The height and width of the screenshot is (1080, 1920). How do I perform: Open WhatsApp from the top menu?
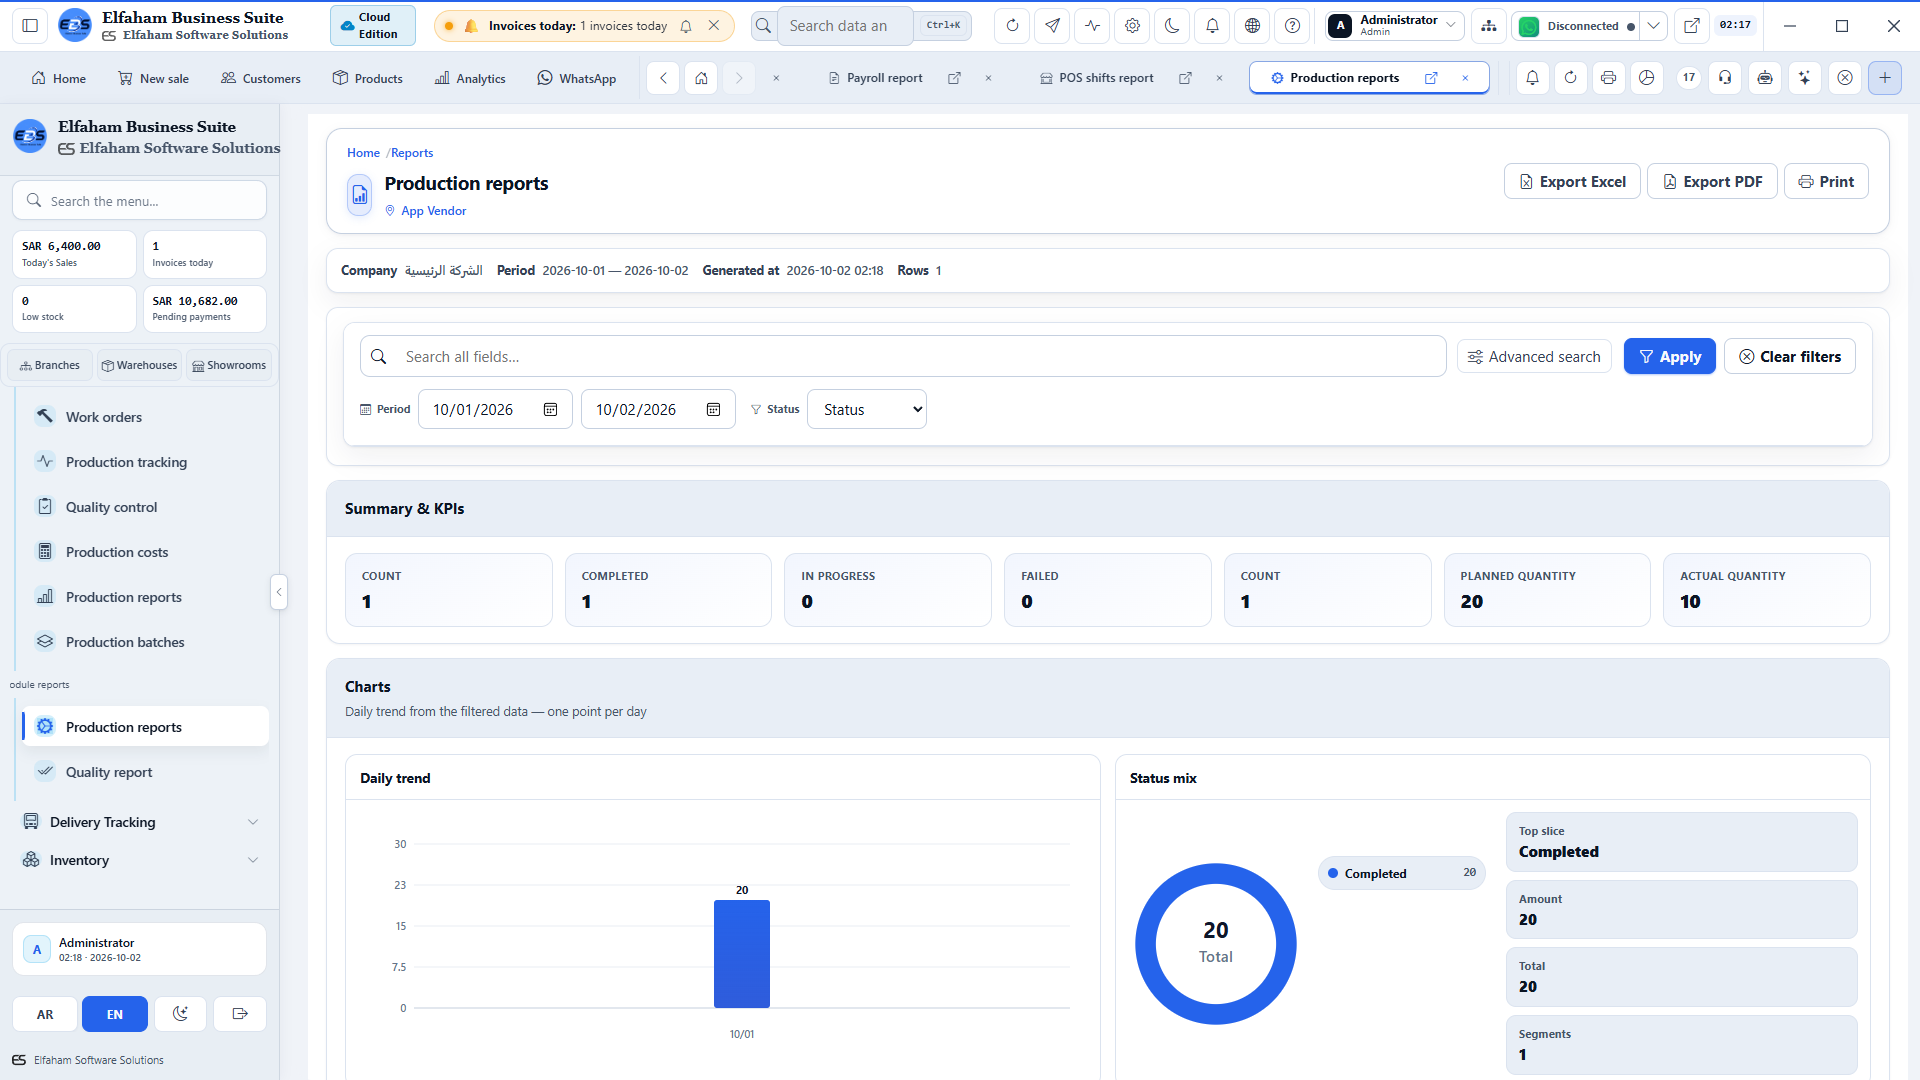[577, 78]
